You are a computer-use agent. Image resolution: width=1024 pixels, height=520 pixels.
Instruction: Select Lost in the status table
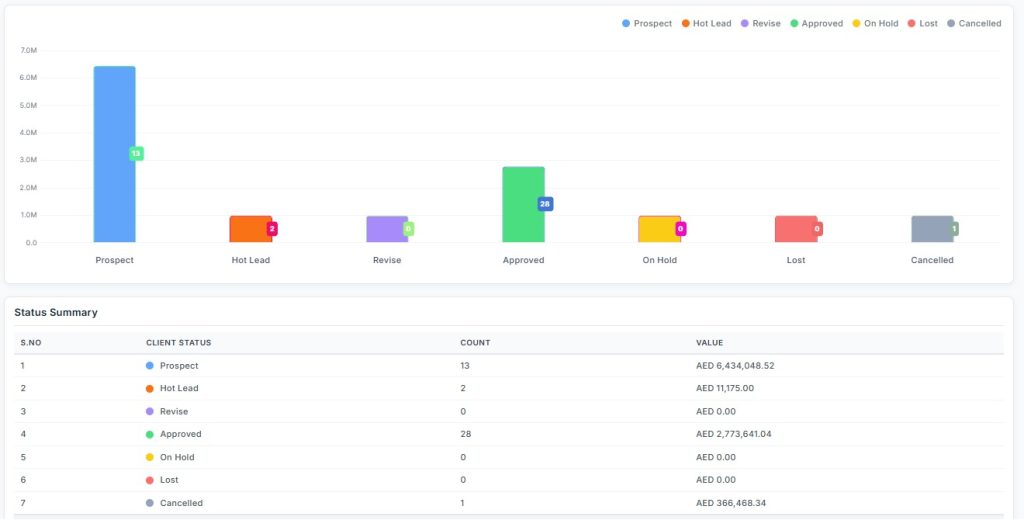(169, 479)
